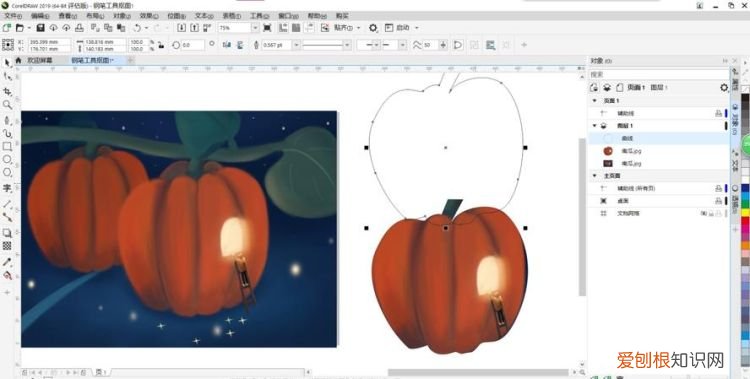Open the 编辑 menu
The height and width of the screenshot is (379, 750).
coord(40,16)
